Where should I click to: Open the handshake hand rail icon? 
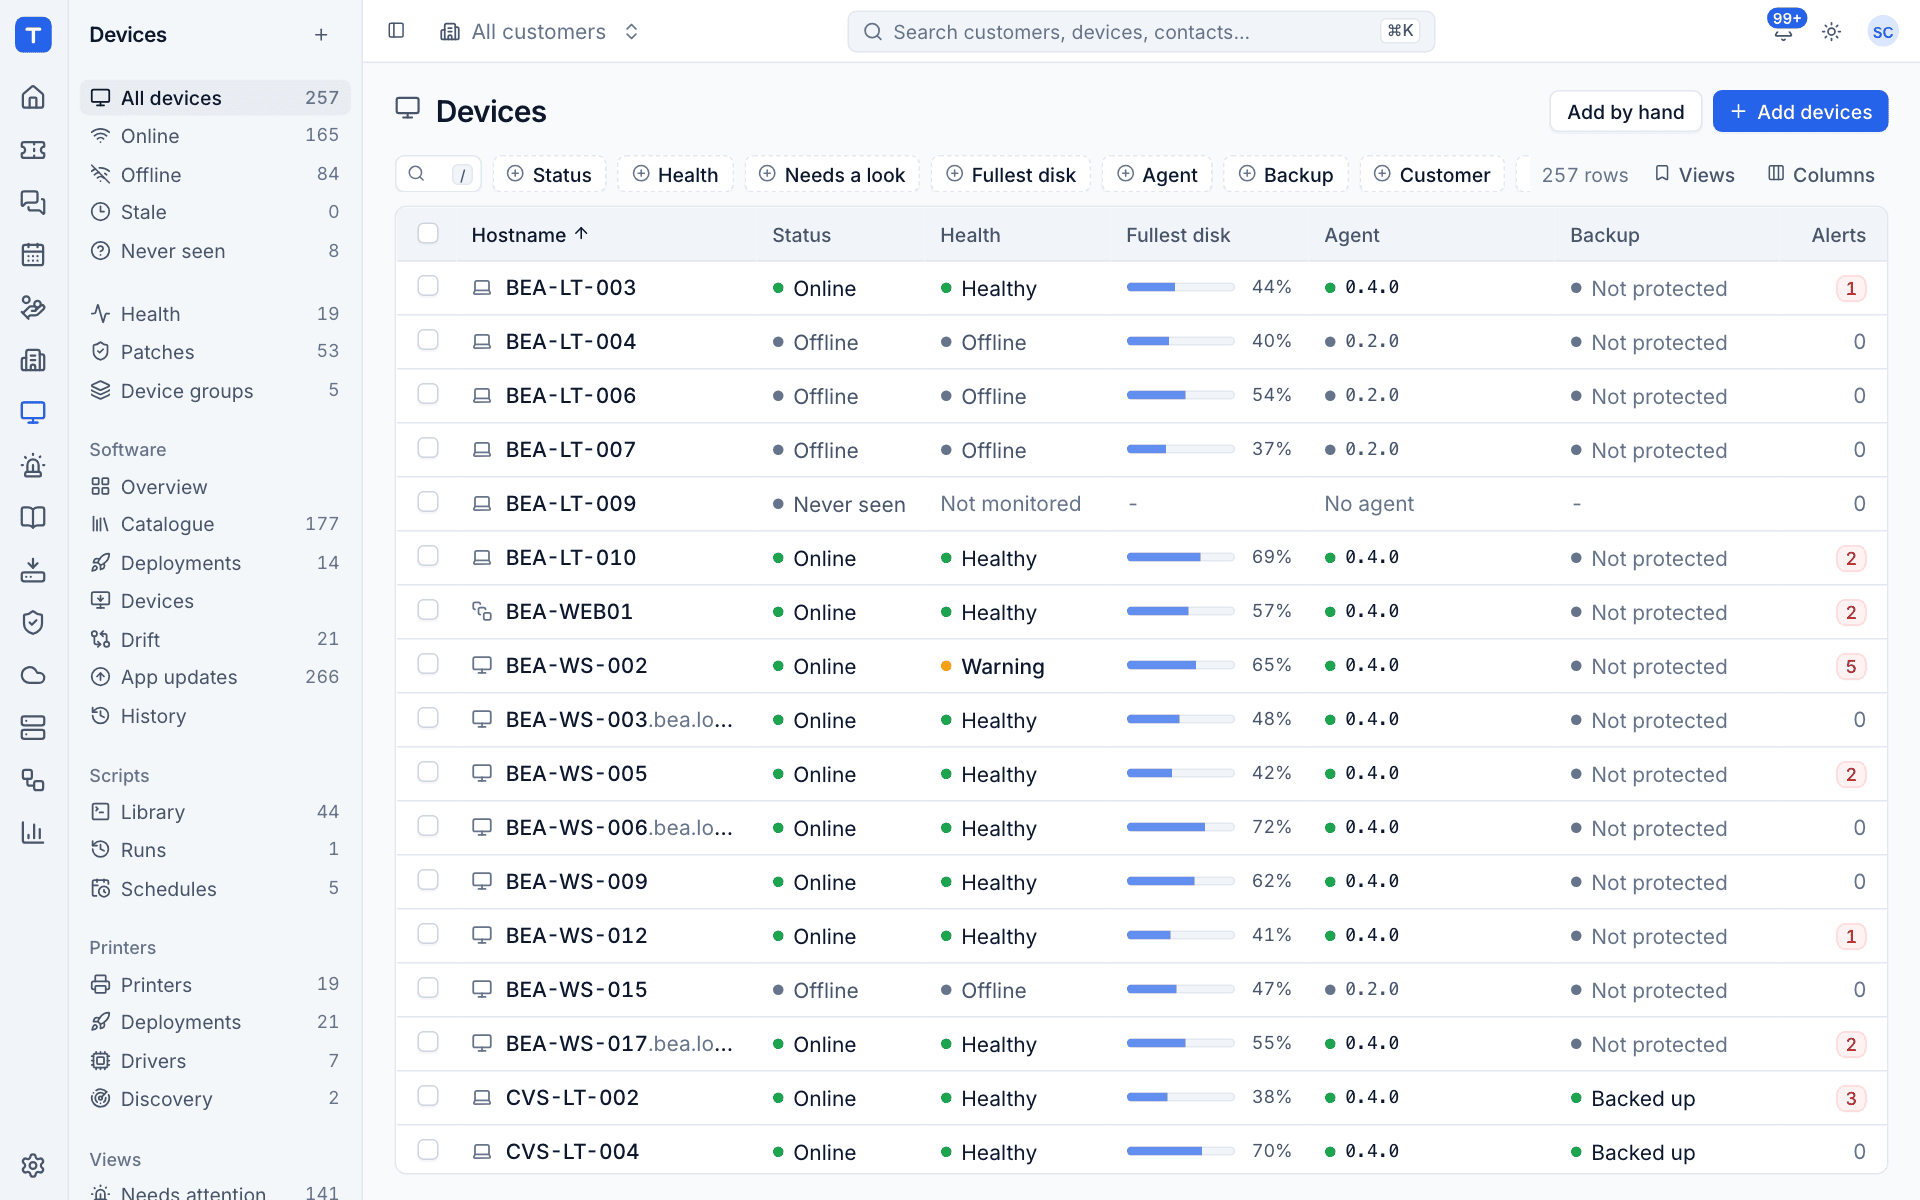coord(33,307)
